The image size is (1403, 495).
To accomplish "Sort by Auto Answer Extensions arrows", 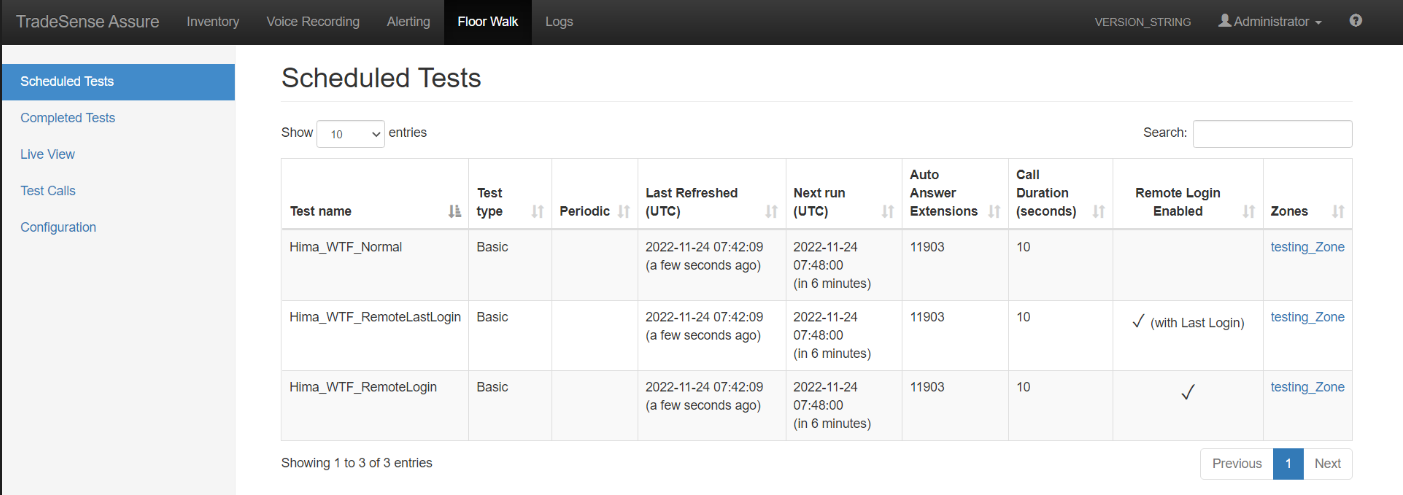I will [994, 211].
